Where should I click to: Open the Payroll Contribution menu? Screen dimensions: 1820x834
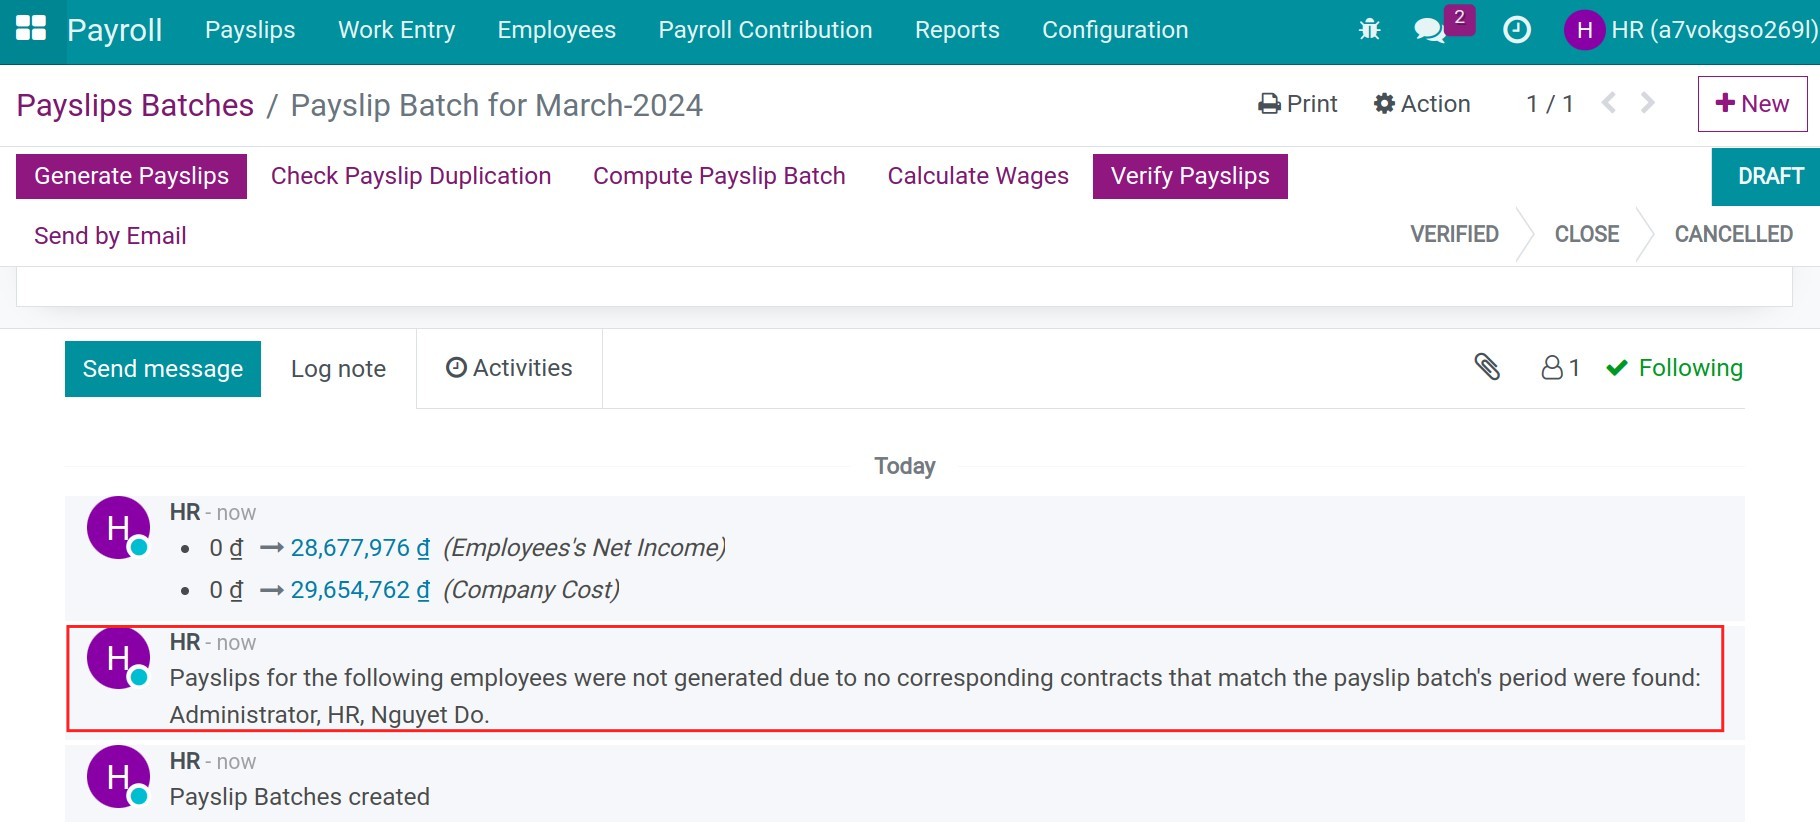point(764,30)
